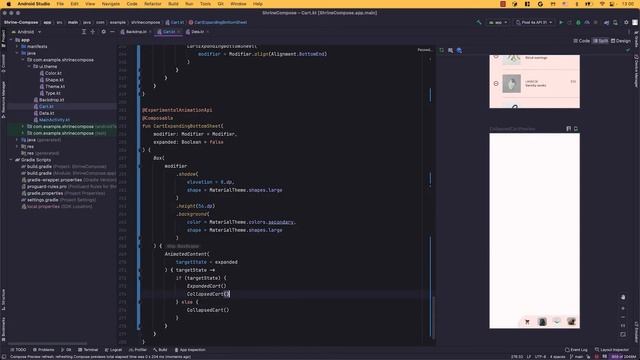Screen dimensions: 640x360
Task: Collapse the ui.theme package
Action: (x=29, y=67)
